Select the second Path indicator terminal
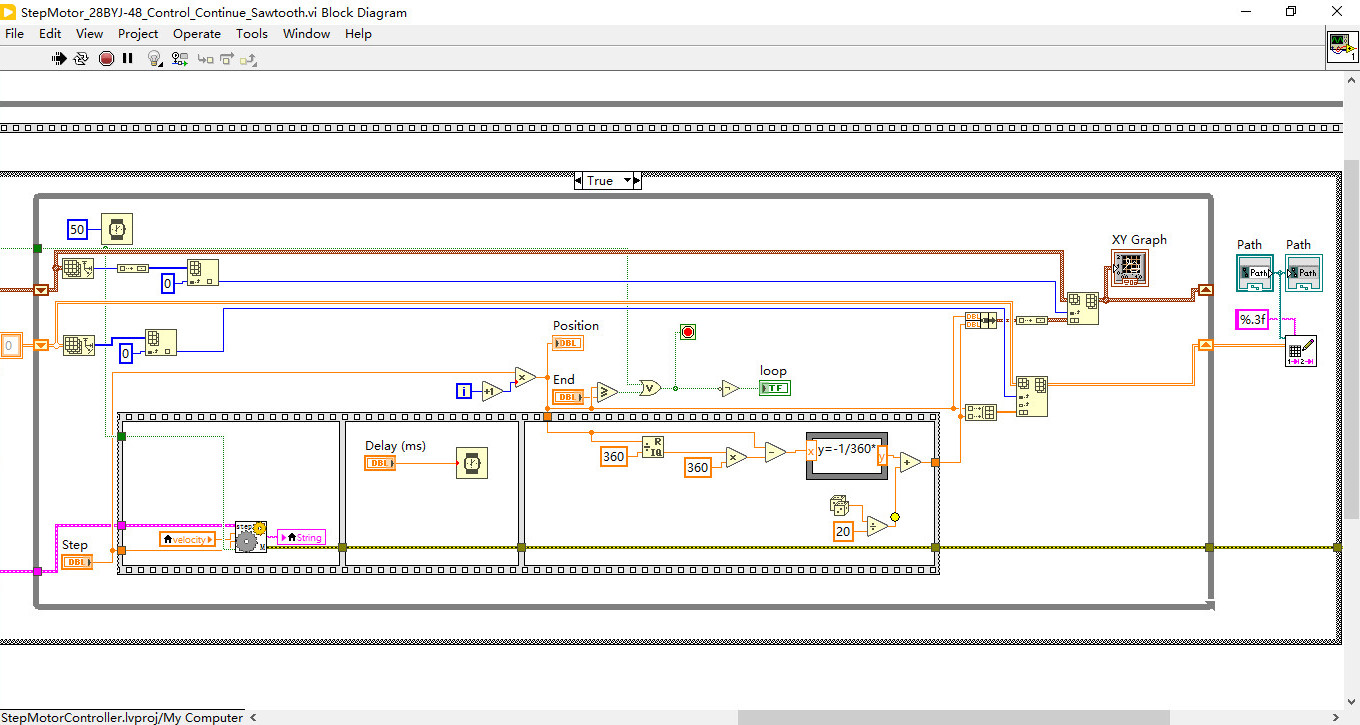1360x725 pixels. pos(1303,272)
